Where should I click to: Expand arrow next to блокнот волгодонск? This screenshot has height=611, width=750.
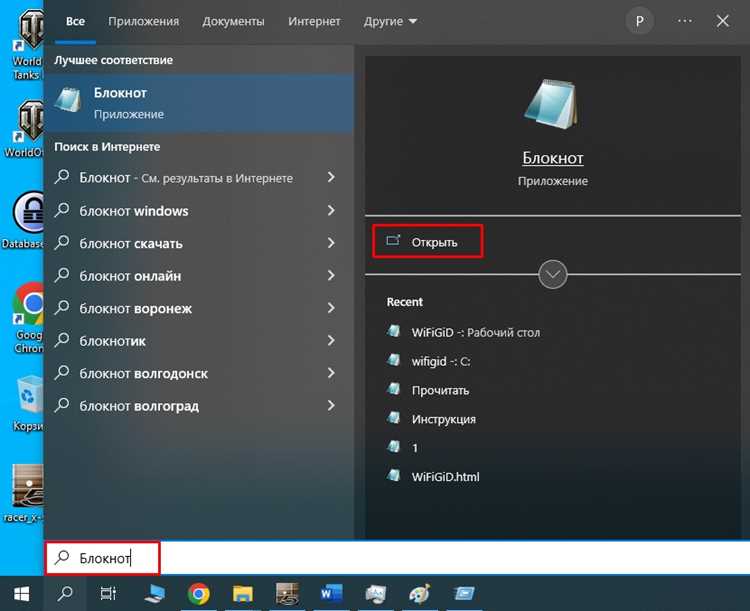(331, 373)
